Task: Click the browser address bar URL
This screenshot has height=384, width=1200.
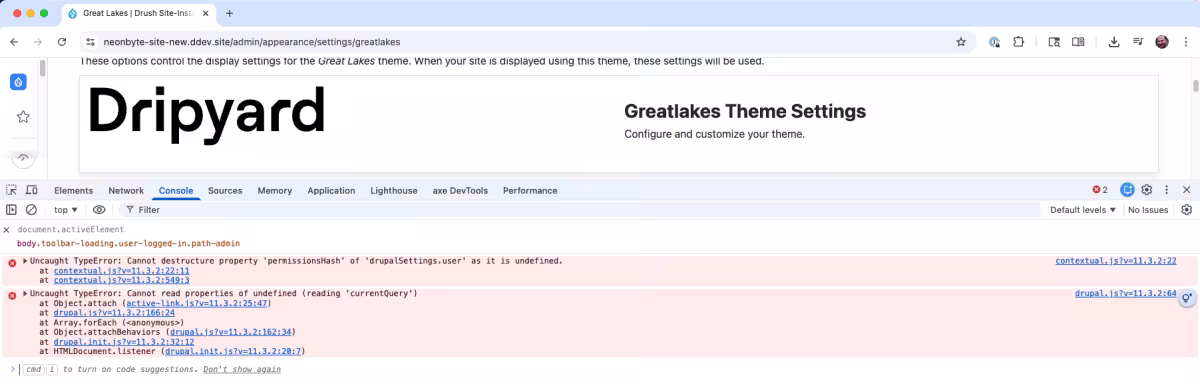Action: point(252,42)
